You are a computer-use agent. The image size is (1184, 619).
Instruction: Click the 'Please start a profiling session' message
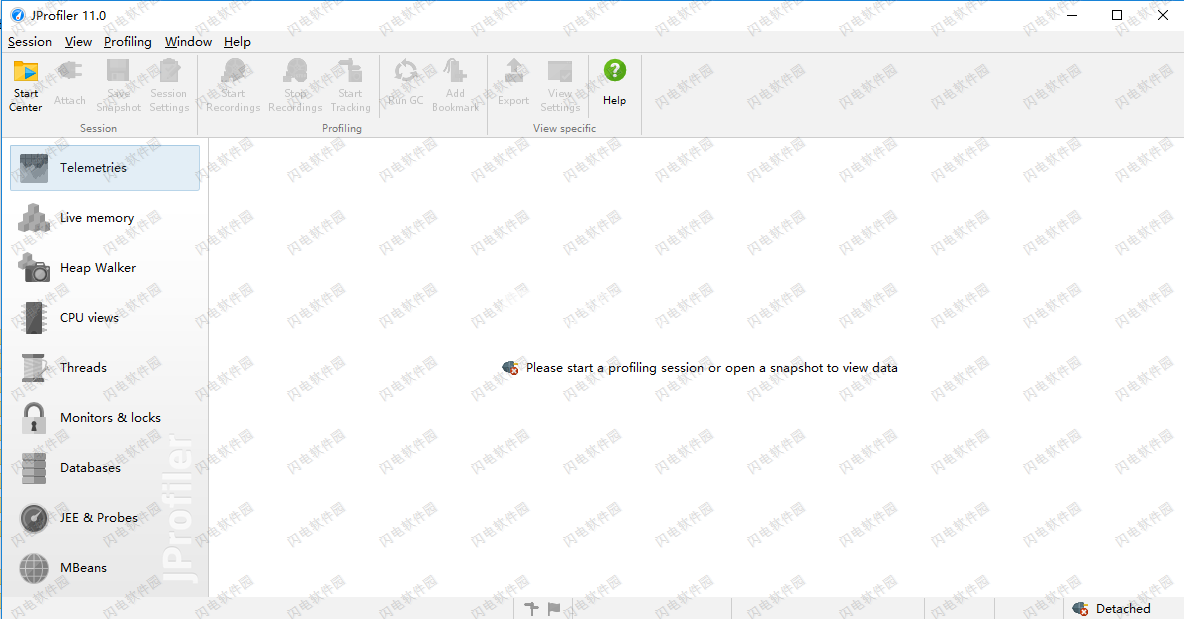click(700, 368)
